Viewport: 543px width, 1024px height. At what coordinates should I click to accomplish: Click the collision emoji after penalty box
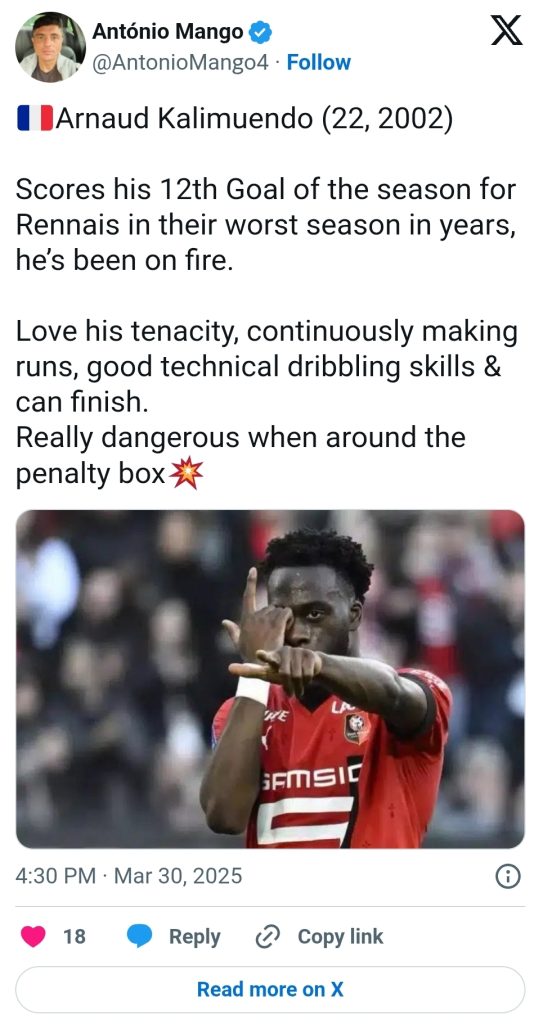[x=186, y=474]
